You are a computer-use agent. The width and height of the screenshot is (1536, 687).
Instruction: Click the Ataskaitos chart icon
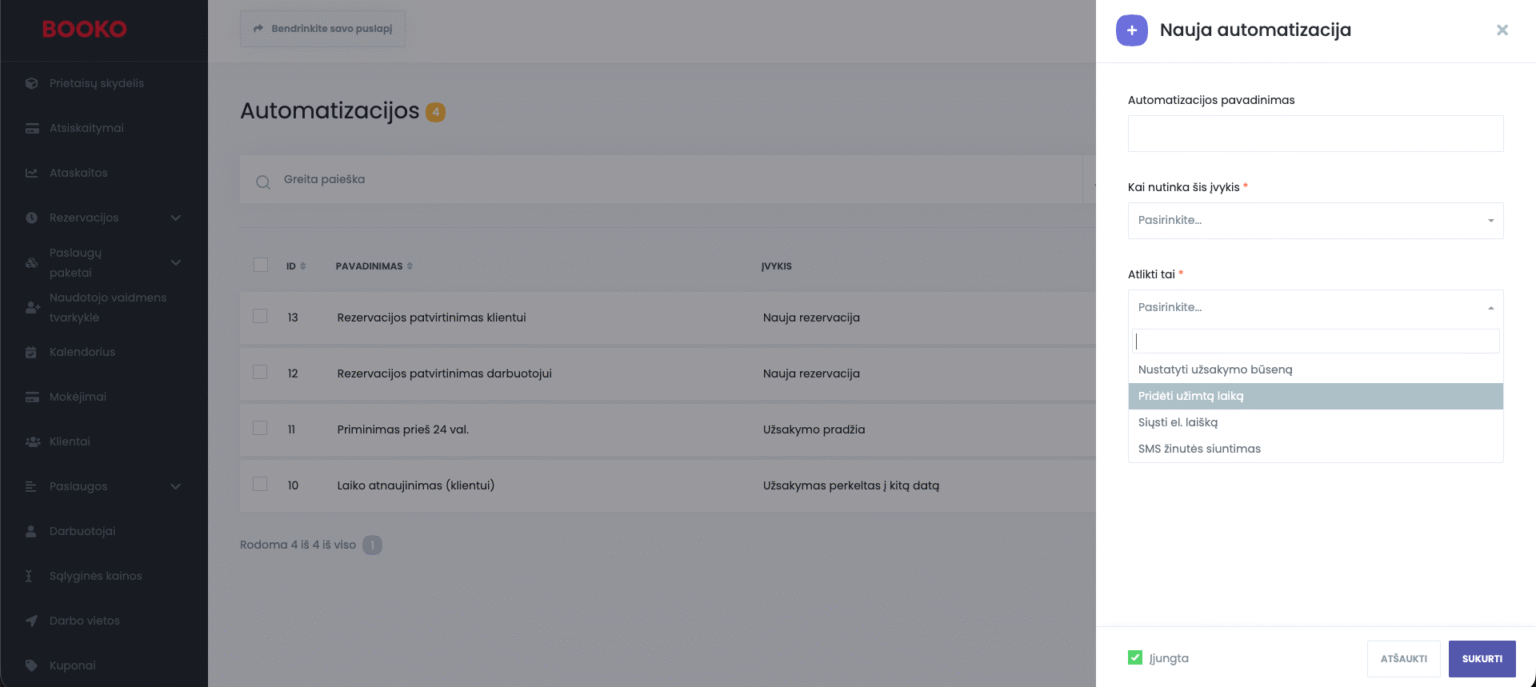click(x=31, y=173)
